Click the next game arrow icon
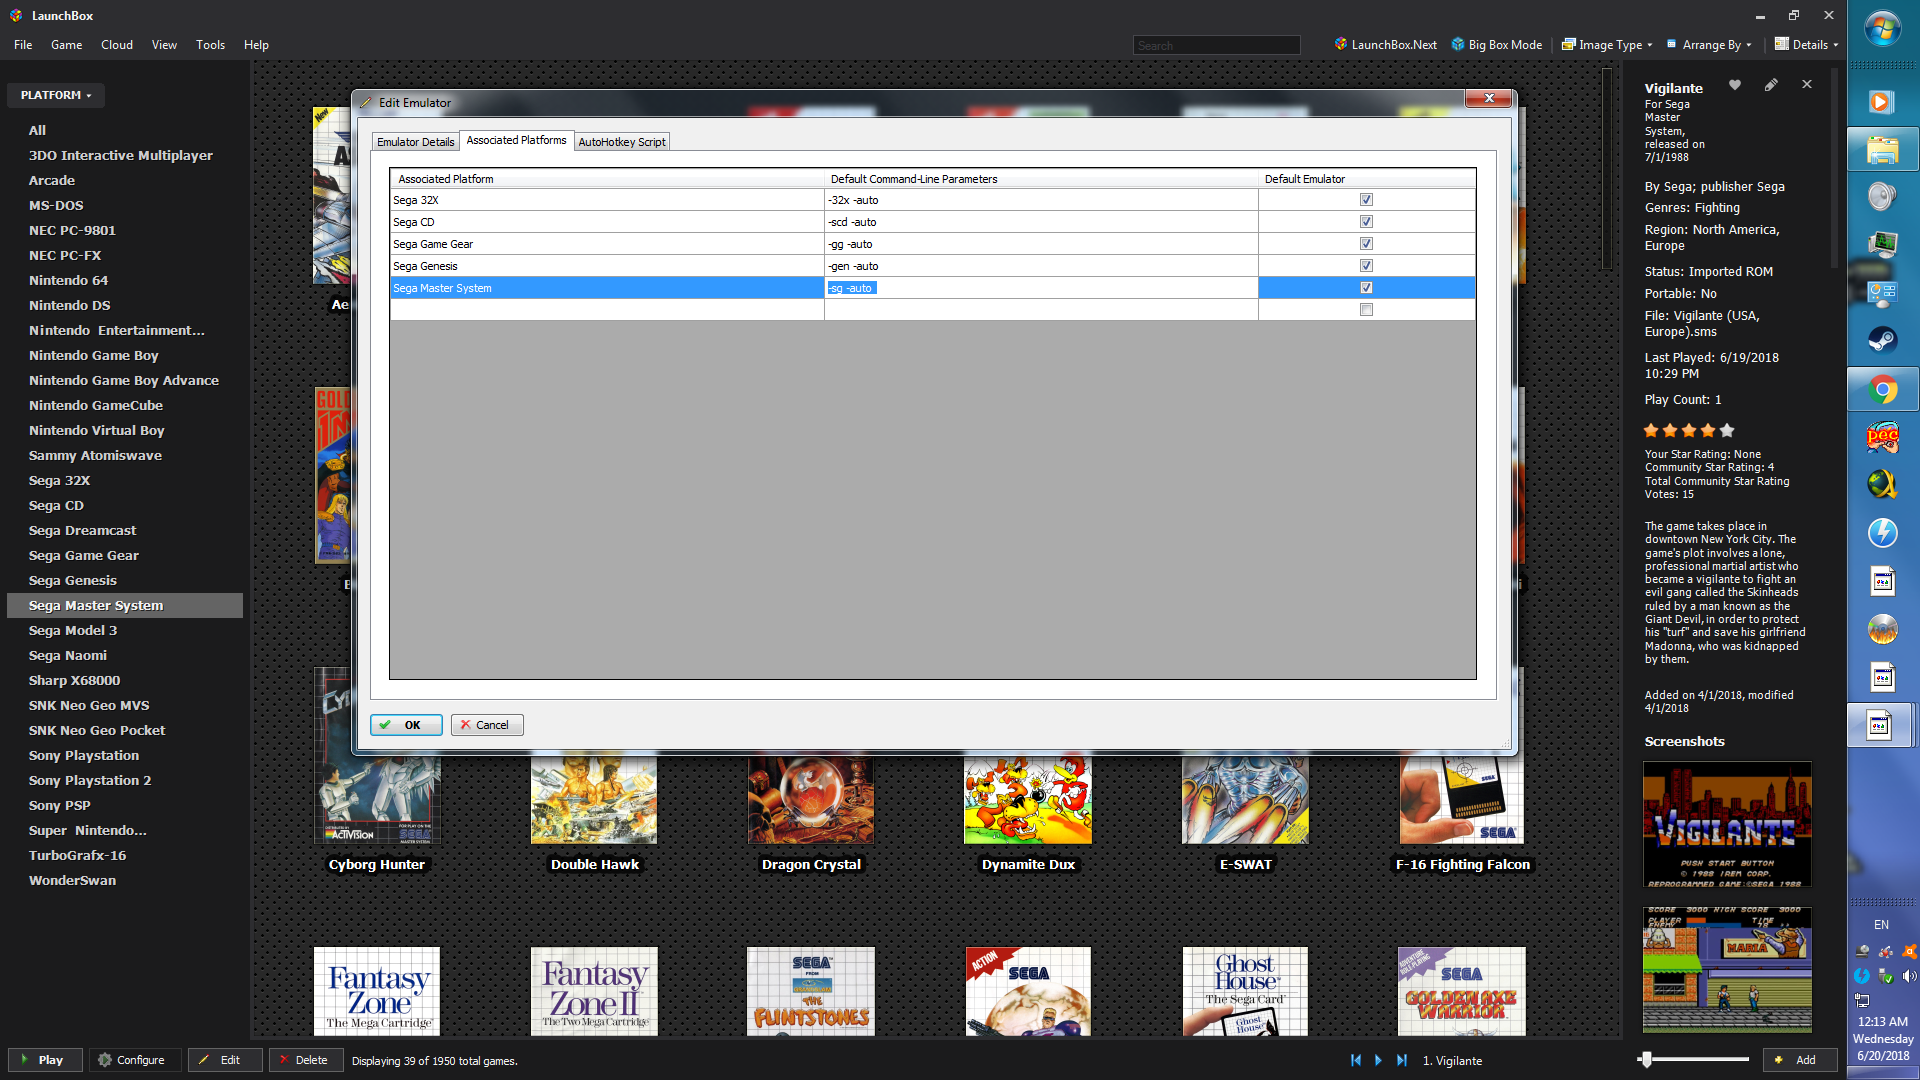The width and height of the screenshot is (1920, 1080). pos(1379,1060)
